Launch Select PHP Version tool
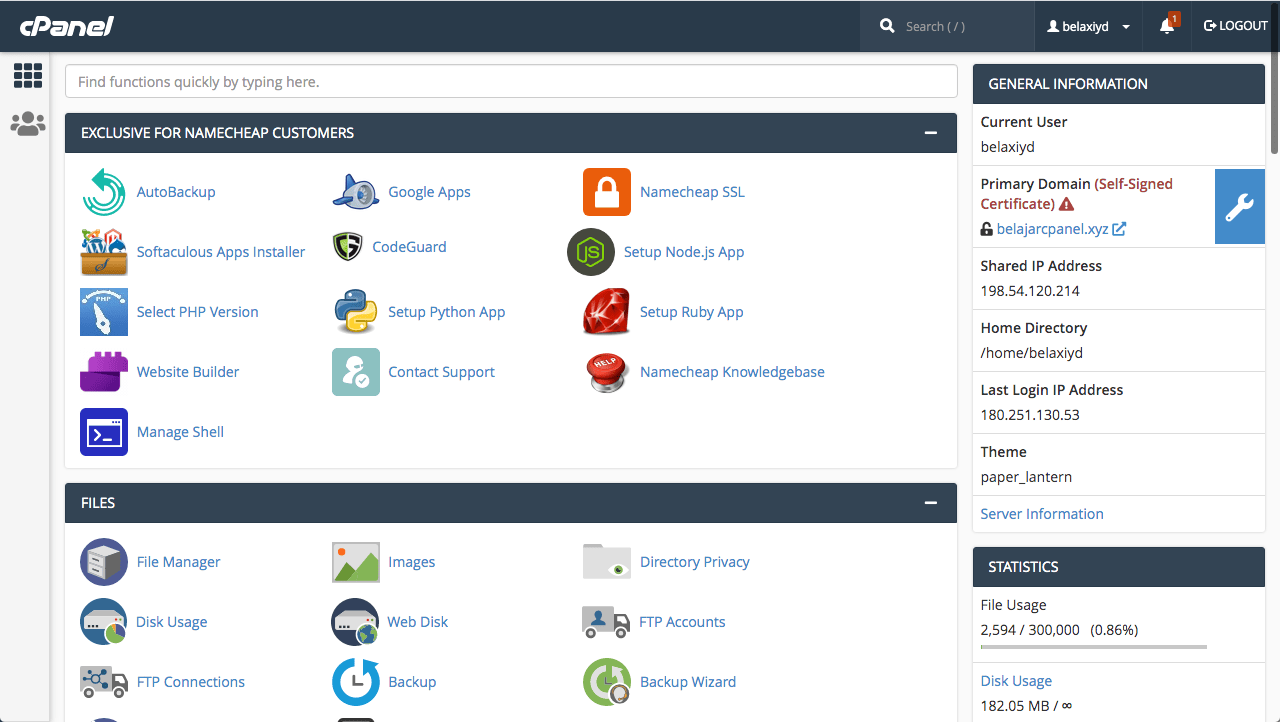1280x722 pixels. coord(197,312)
